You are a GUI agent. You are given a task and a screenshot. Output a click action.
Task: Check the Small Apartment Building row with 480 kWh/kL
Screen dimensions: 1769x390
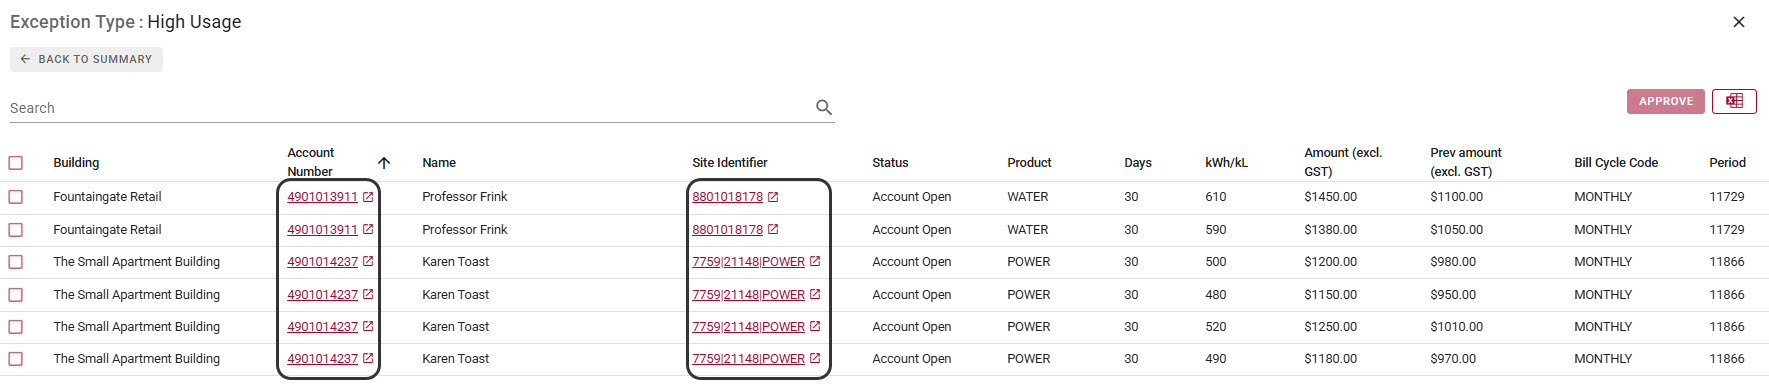16,295
